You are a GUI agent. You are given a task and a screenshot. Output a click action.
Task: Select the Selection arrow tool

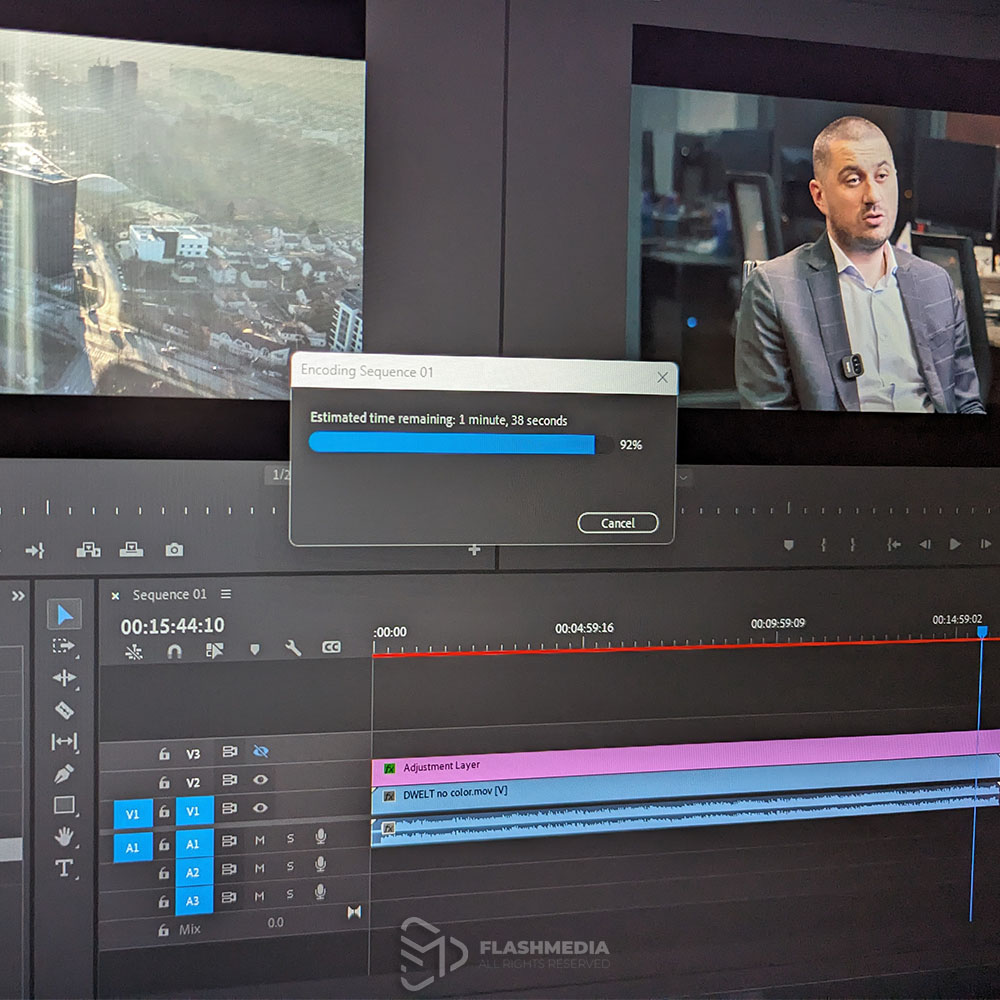tap(64, 614)
